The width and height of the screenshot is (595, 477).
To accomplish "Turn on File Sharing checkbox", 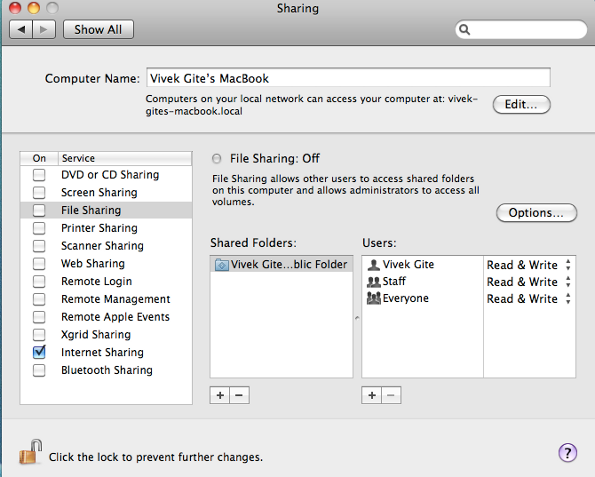I will click(39, 210).
